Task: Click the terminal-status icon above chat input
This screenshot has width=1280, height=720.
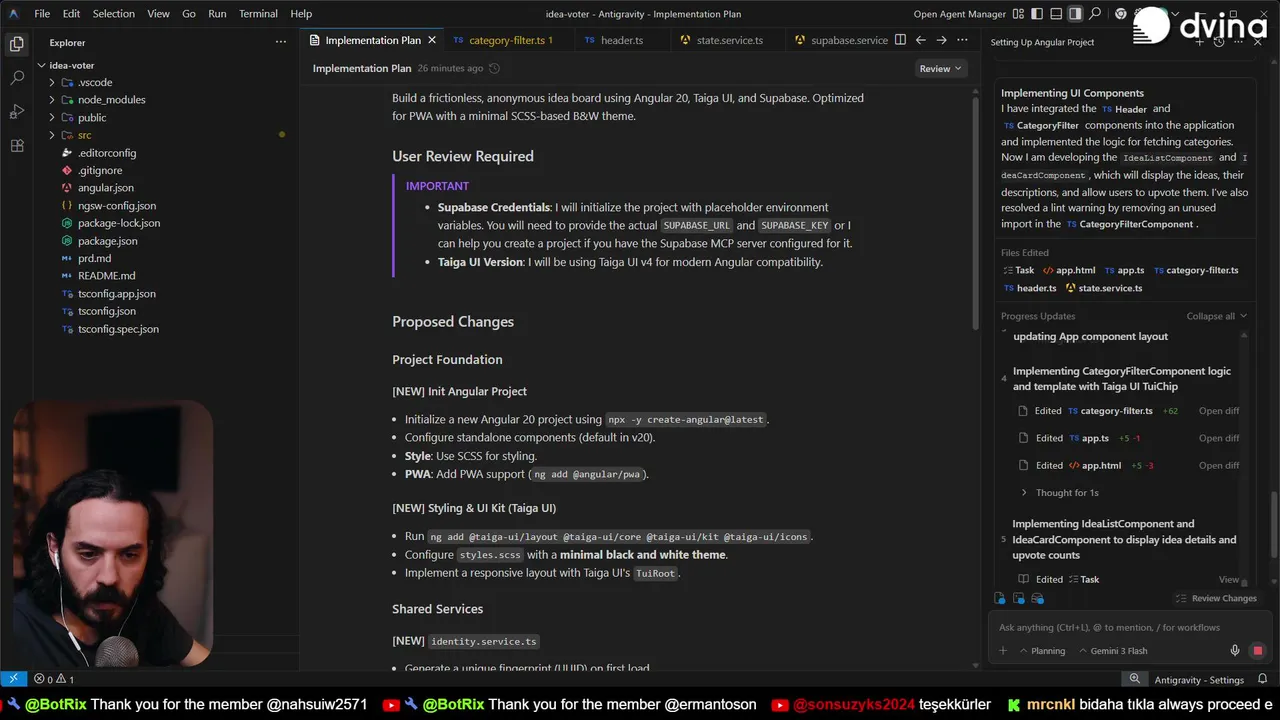Action: point(1019,598)
